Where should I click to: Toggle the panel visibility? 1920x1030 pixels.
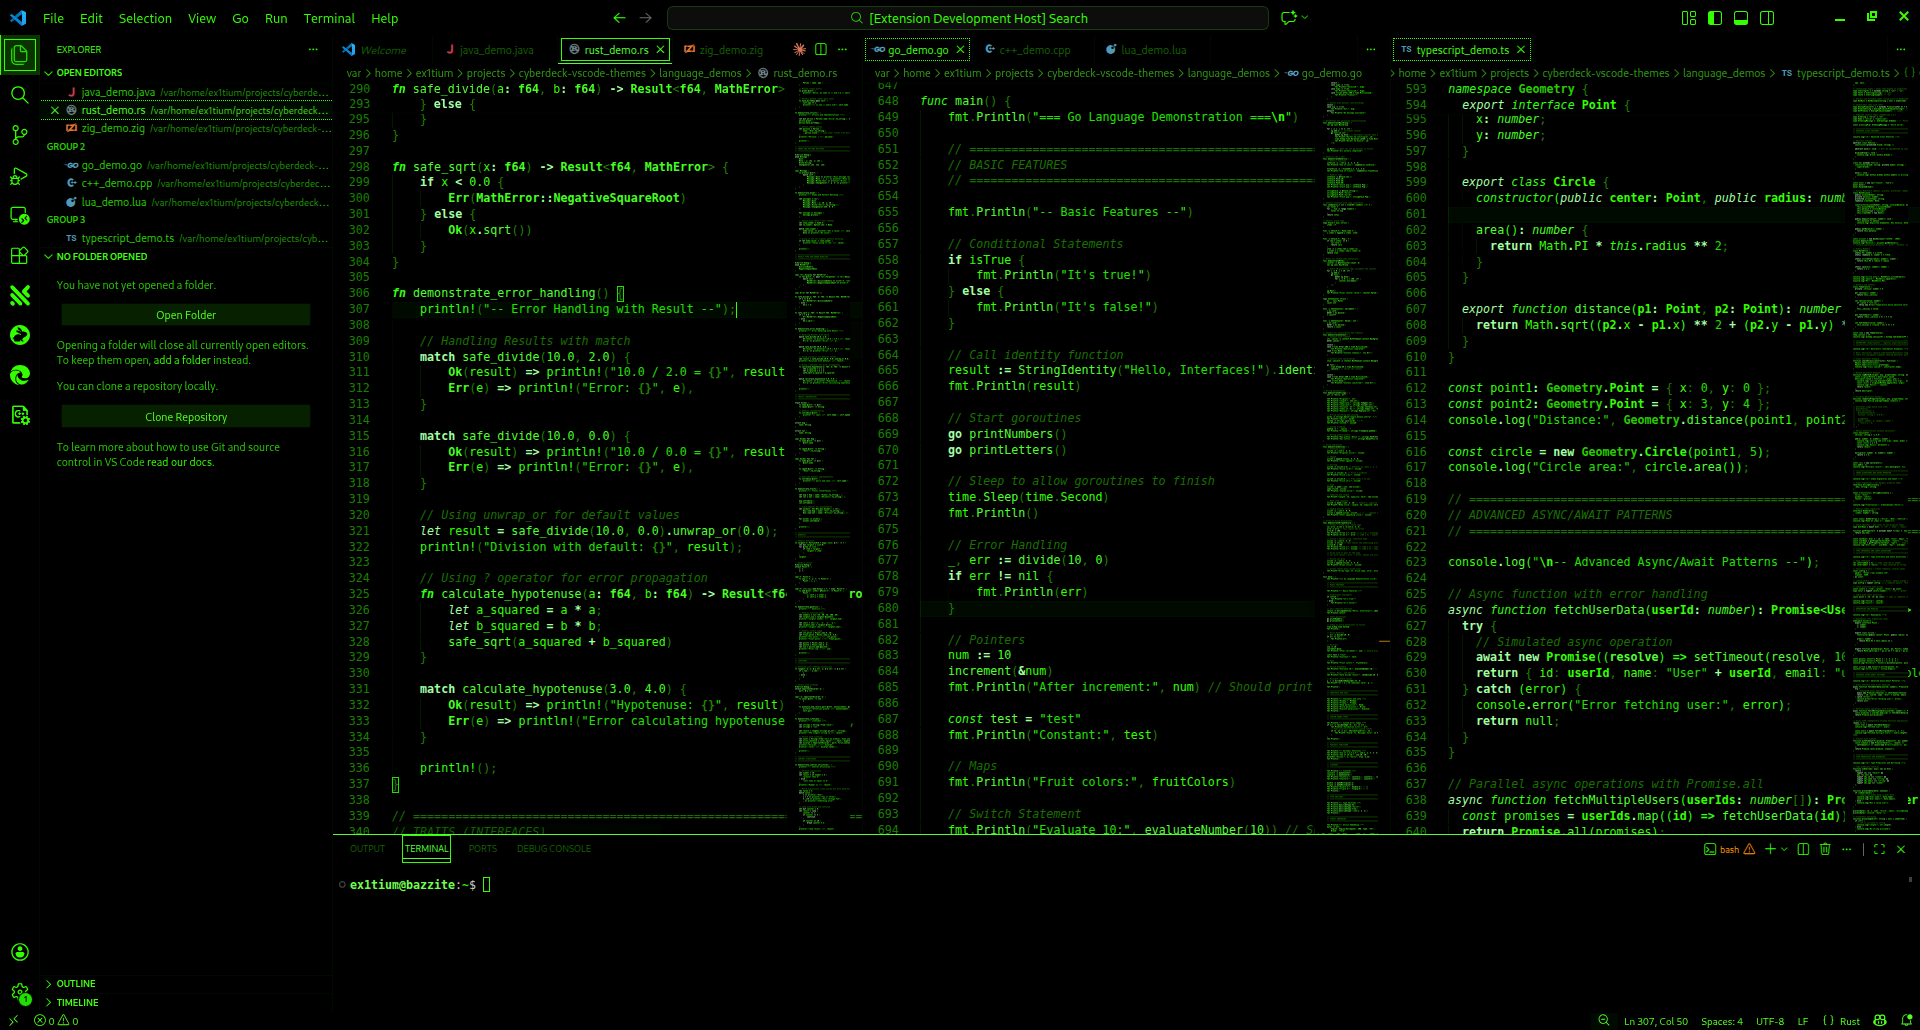tap(1741, 18)
